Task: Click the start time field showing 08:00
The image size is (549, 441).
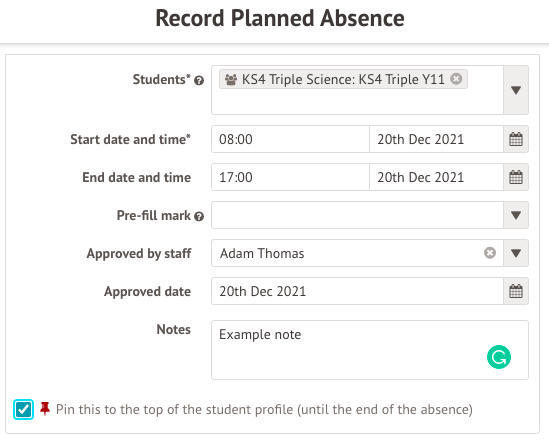Action: (x=290, y=139)
